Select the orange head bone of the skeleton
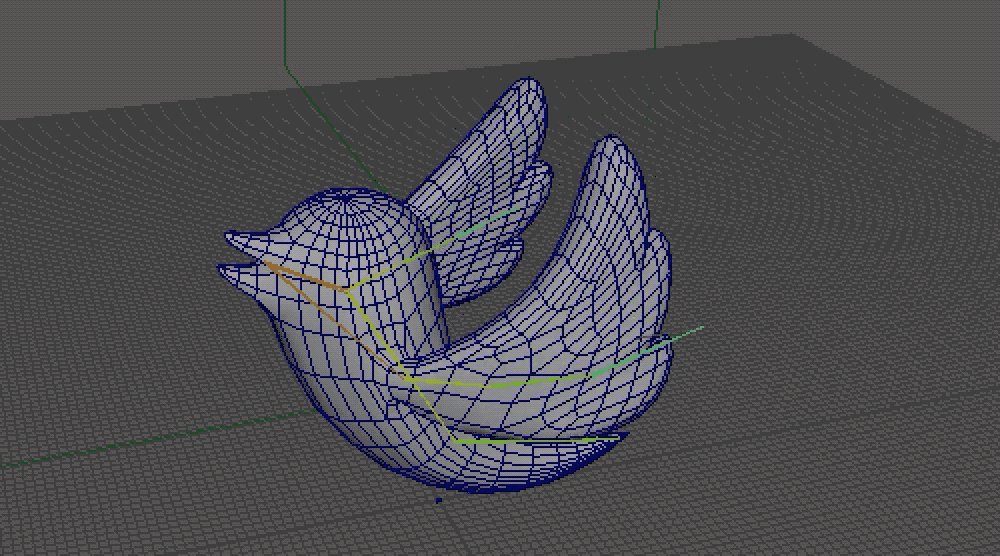The image size is (1000, 556). (x=305, y=277)
